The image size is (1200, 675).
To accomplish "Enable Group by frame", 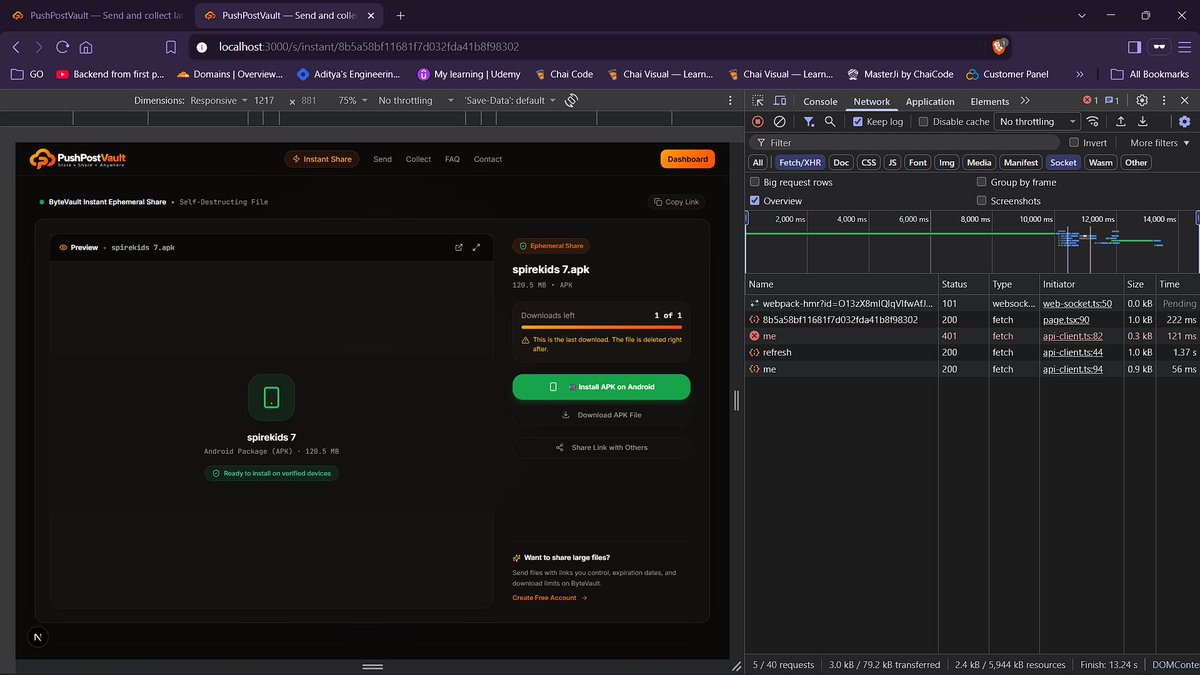I will point(982,182).
